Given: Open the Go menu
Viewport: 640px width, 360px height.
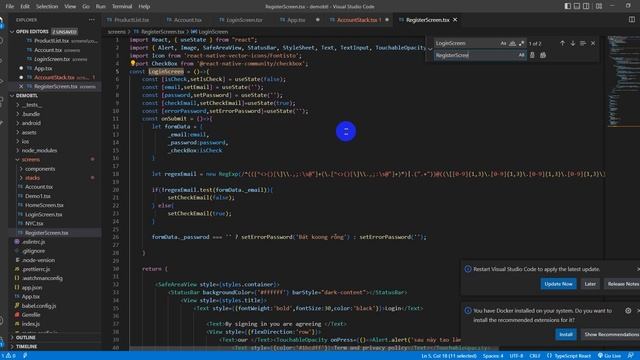Looking at the screenshot, I should coord(86,7).
